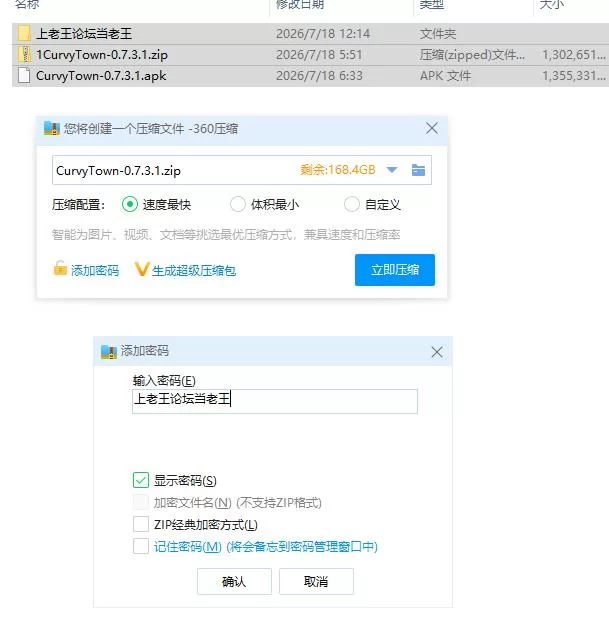Close the 添加密码 dialog
The width and height of the screenshot is (609, 635).
[x=437, y=352]
